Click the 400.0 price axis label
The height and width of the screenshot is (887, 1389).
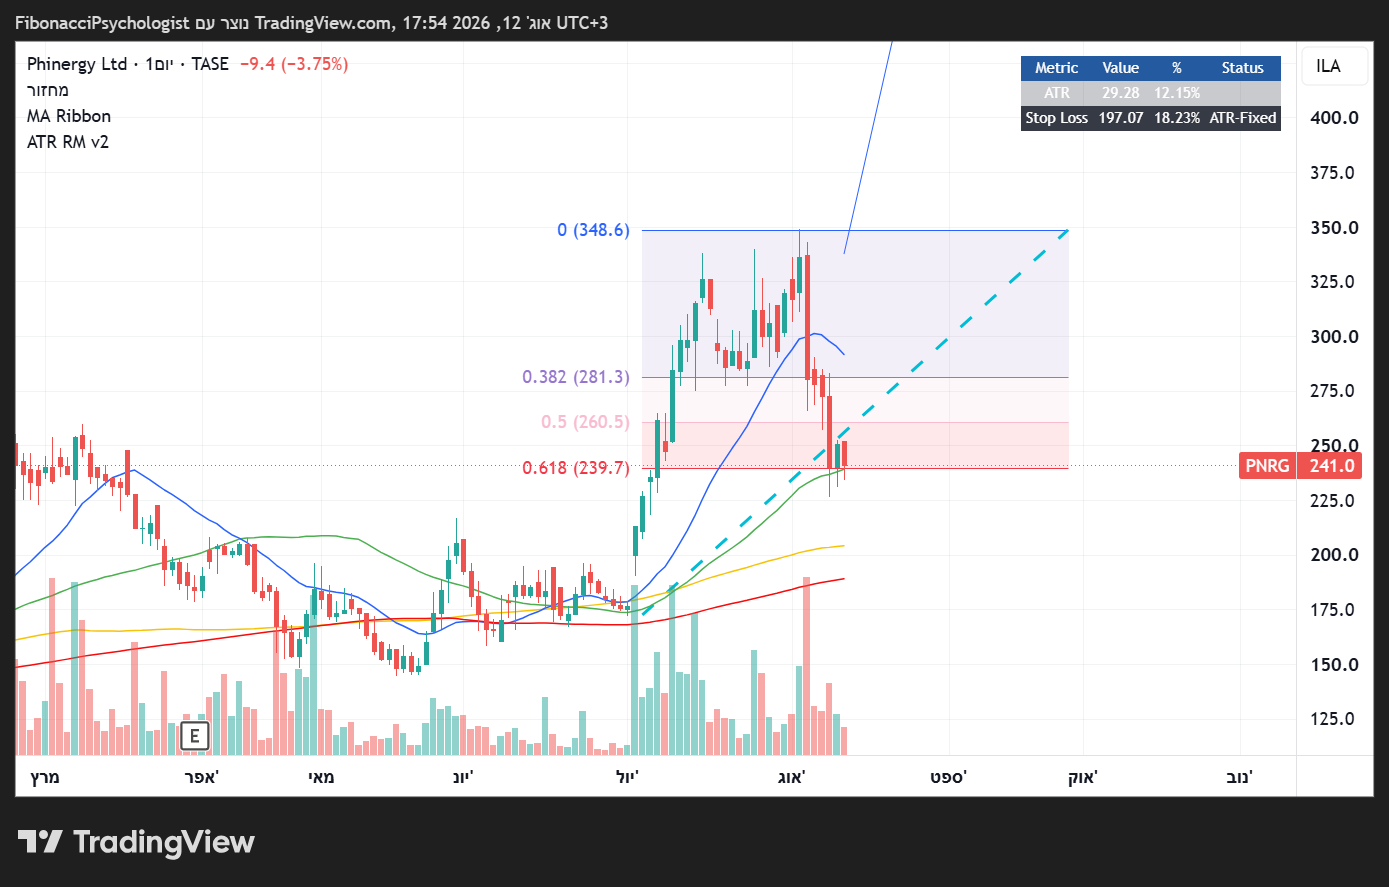pos(1334,118)
